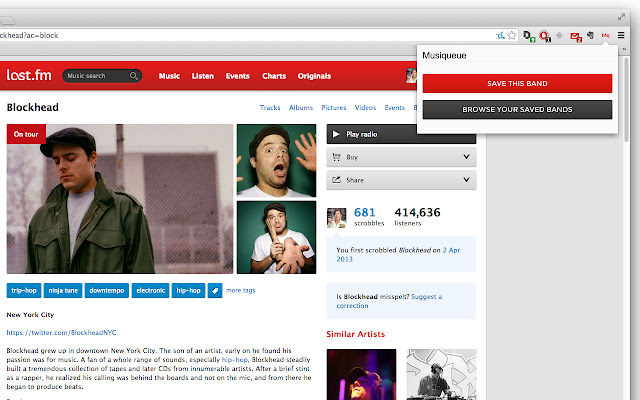Open the Musiqueue extension icon

tap(605, 36)
